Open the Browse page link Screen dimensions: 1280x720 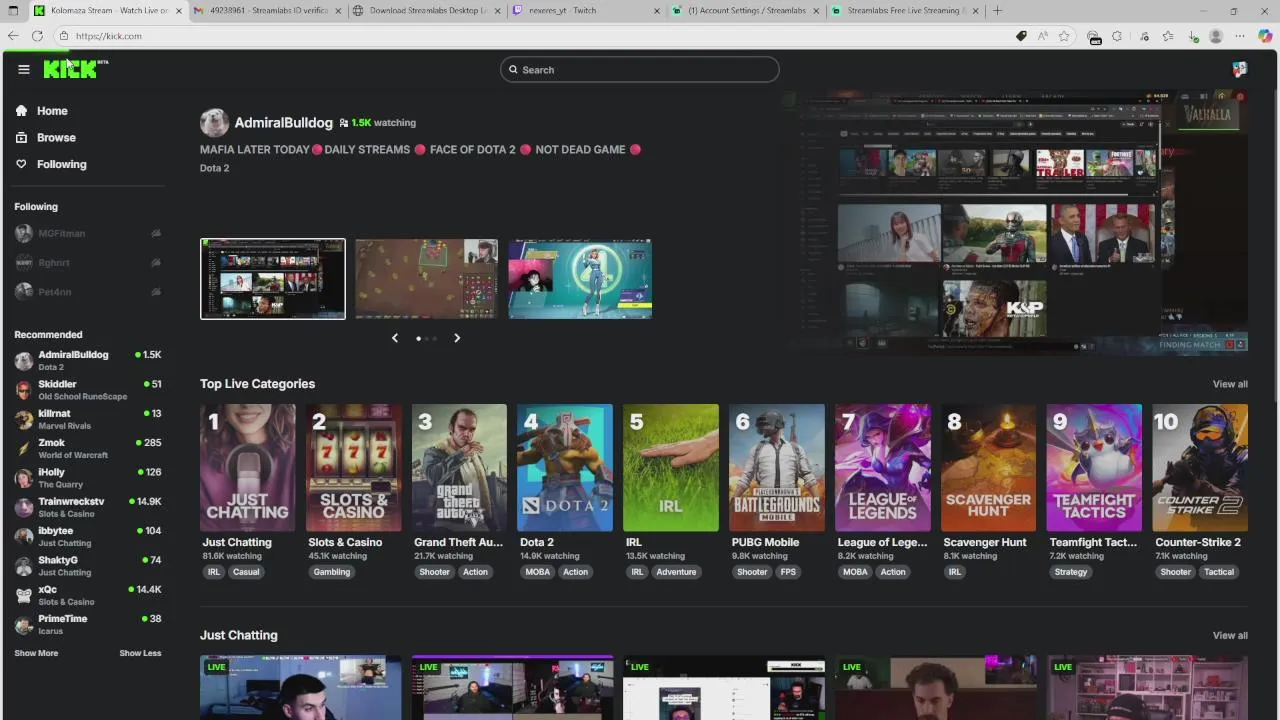(x=56, y=138)
